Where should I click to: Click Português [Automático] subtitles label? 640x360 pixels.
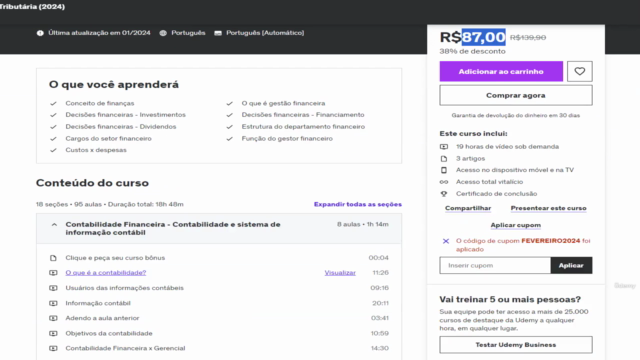coord(265,33)
